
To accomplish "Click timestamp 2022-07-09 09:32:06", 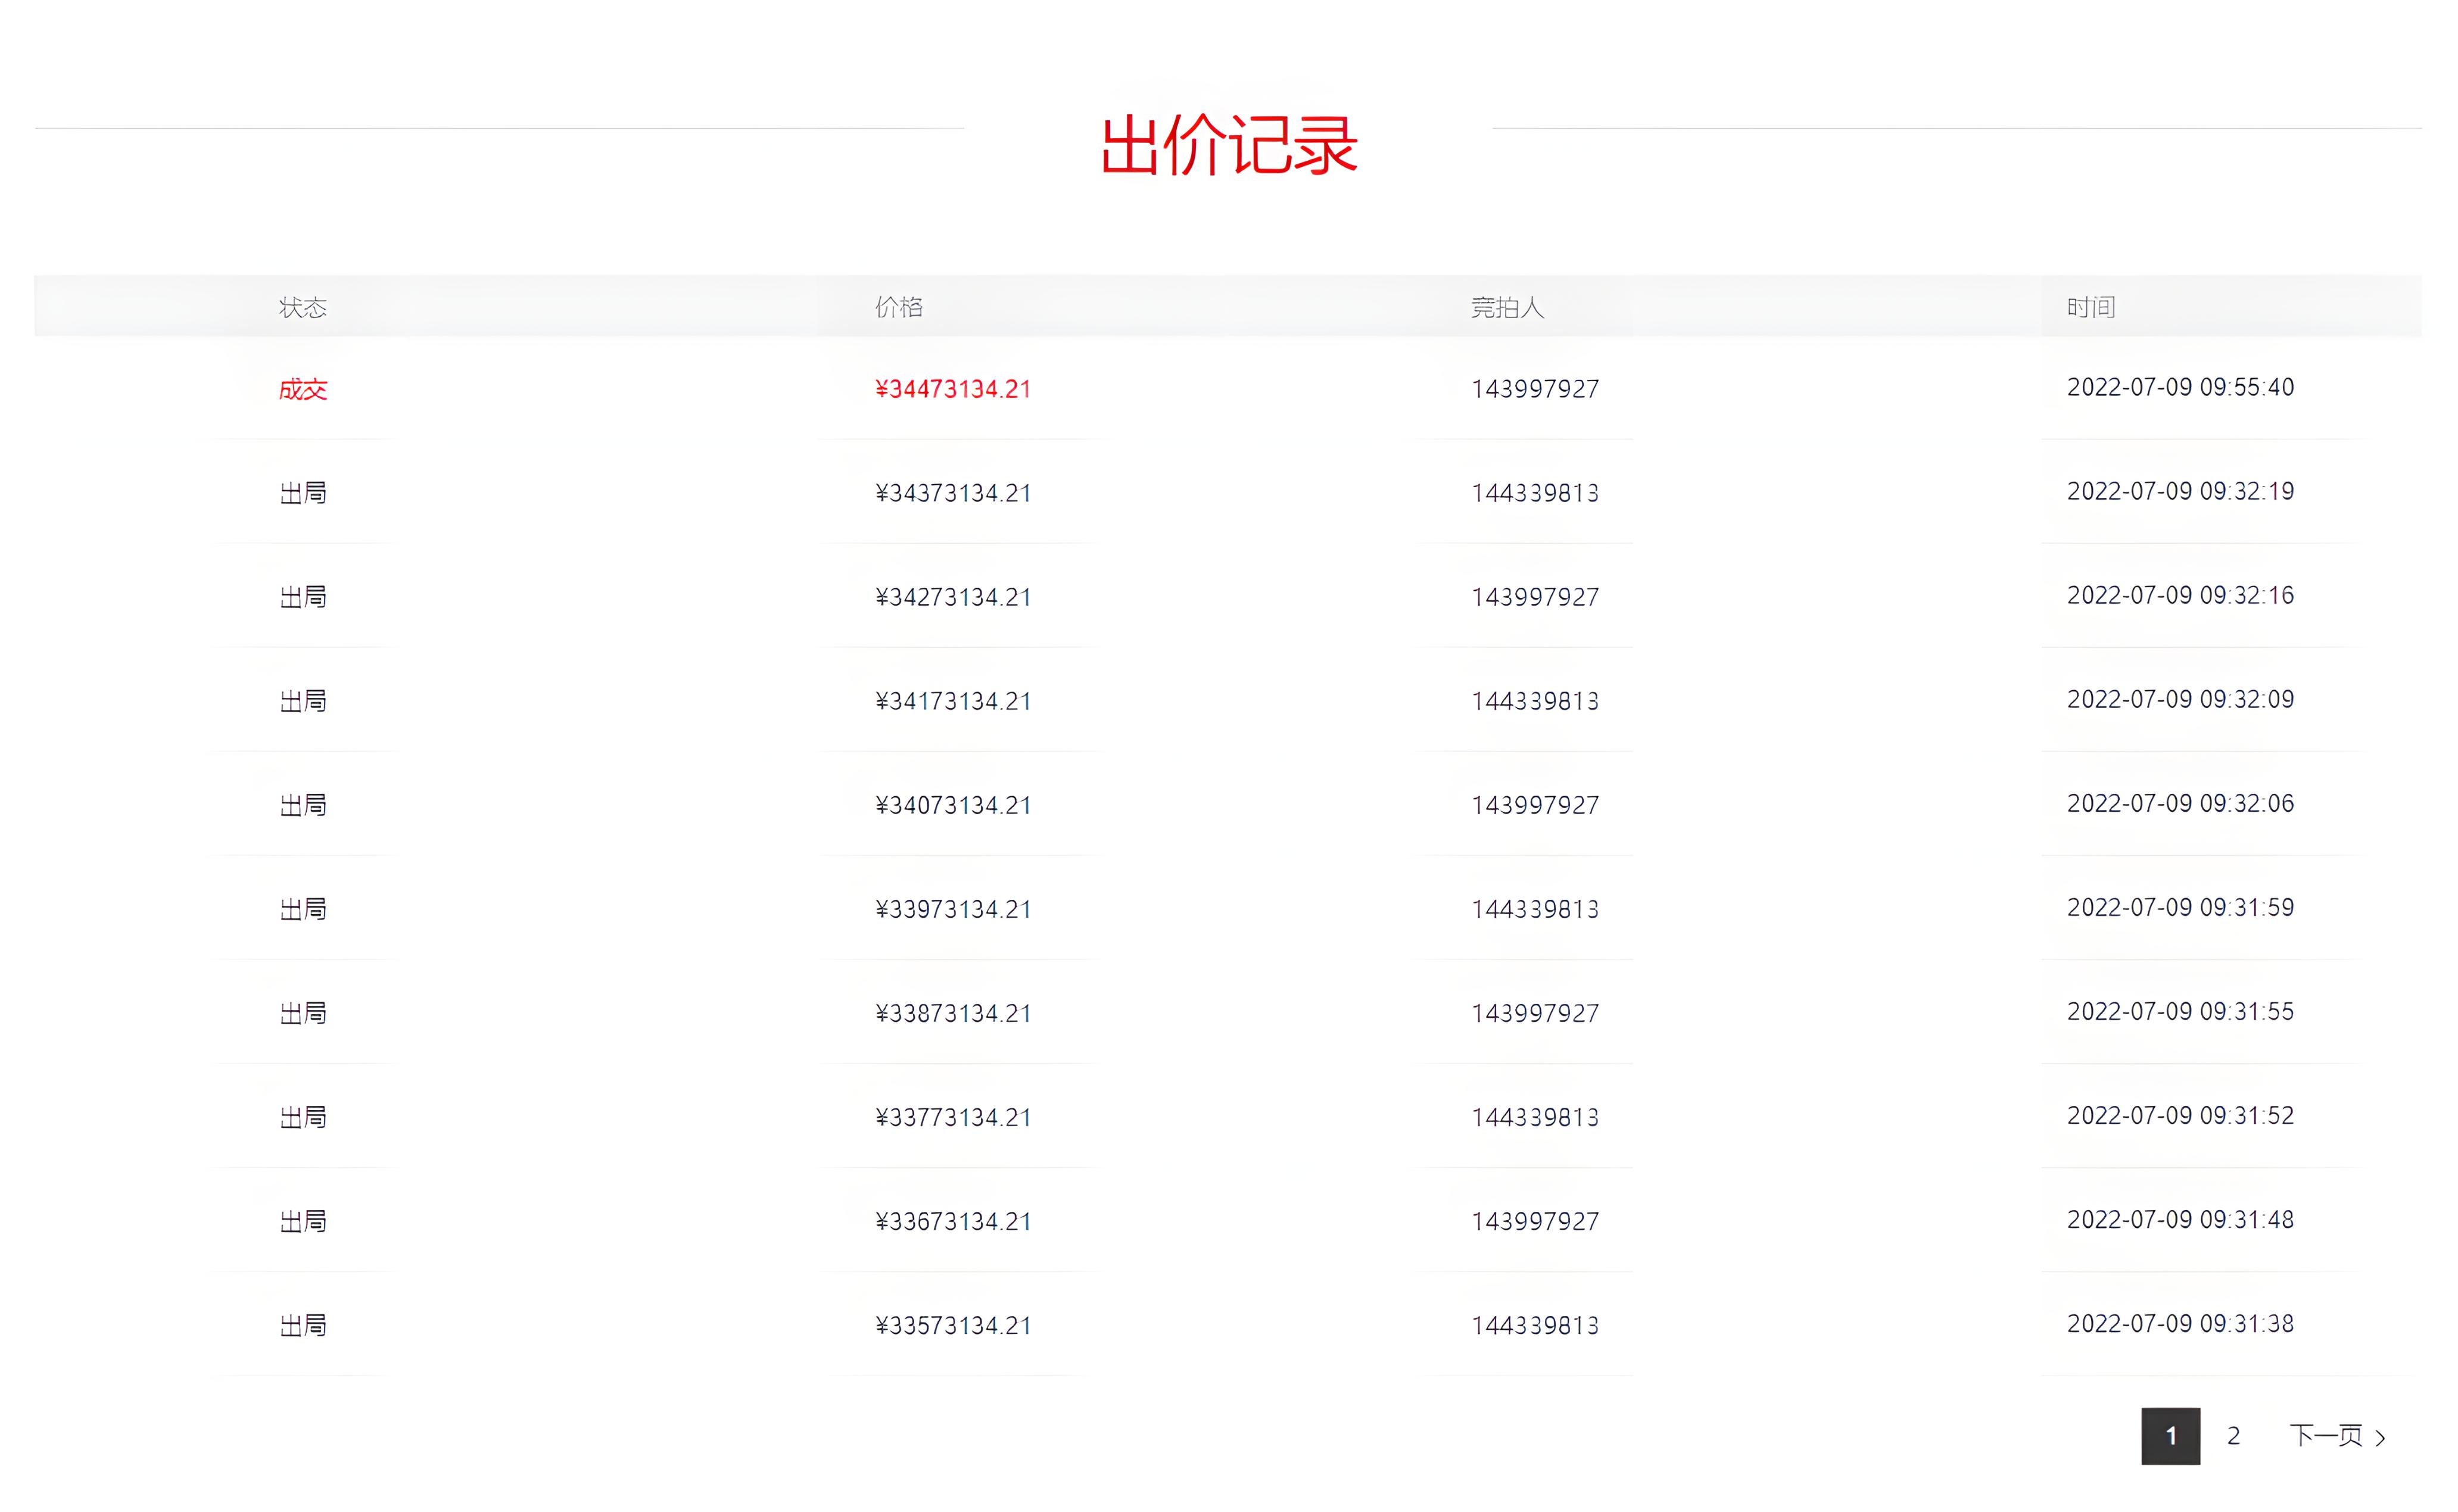I will click(x=2180, y=803).
